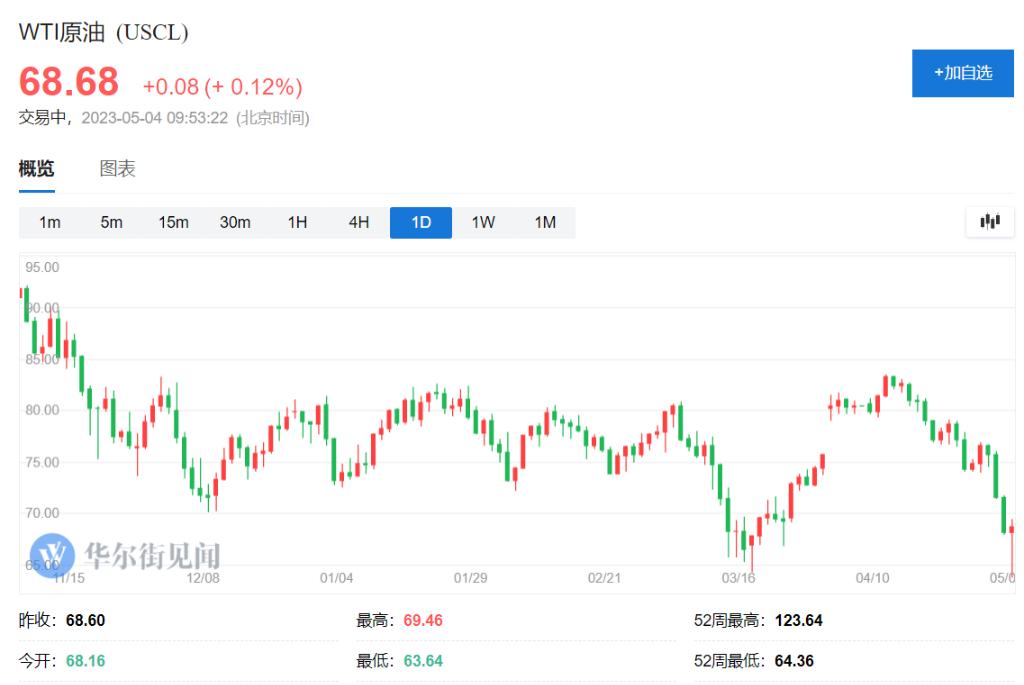Viewport: 1024px width, 685px height.
Task: Switch to the 4H timeframe
Action: (359, 222)
